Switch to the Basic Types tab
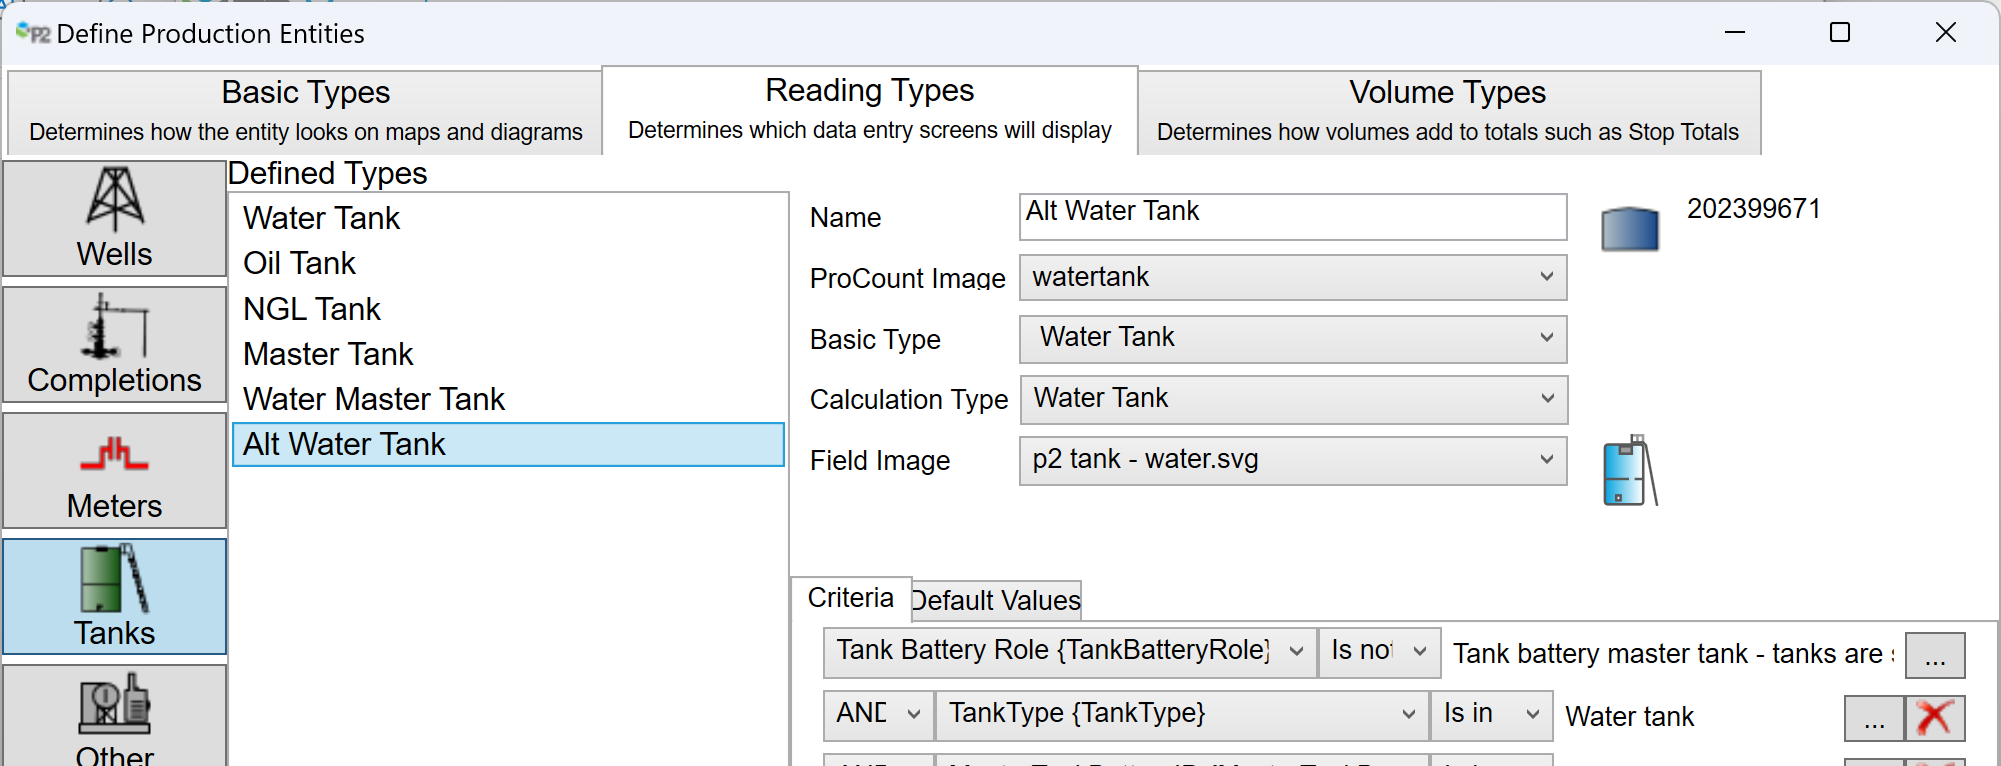This screenshot has height=766, width=2001. pos(305,111)
